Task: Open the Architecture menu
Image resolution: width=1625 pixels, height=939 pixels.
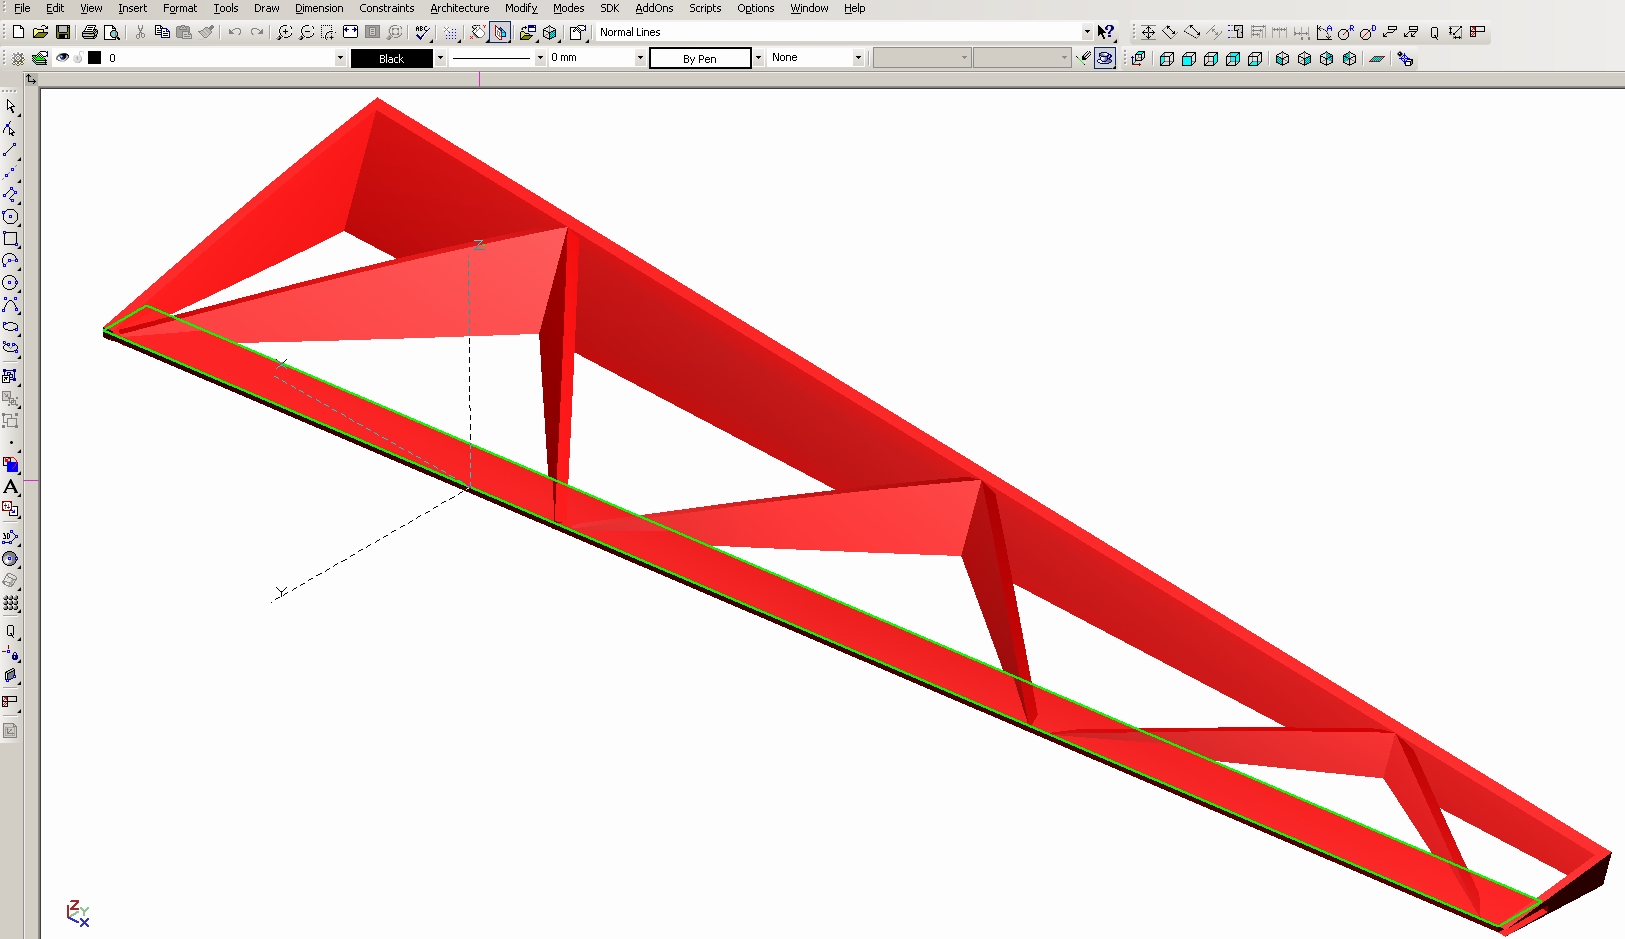Action: (459, 8)
